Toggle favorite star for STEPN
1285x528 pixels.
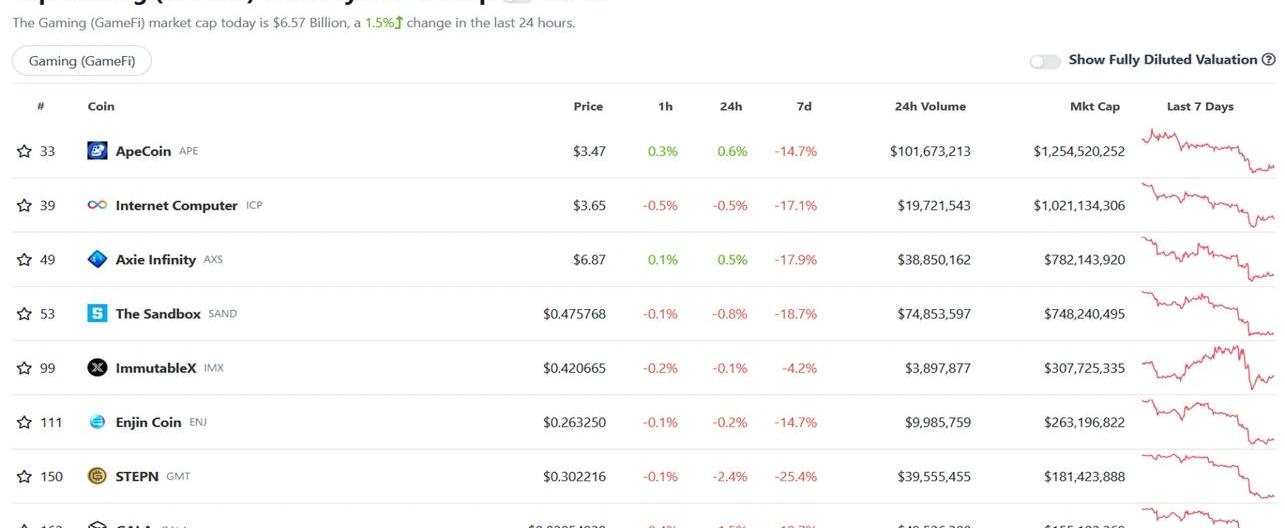pyautogui.click(x=24, y=476)
